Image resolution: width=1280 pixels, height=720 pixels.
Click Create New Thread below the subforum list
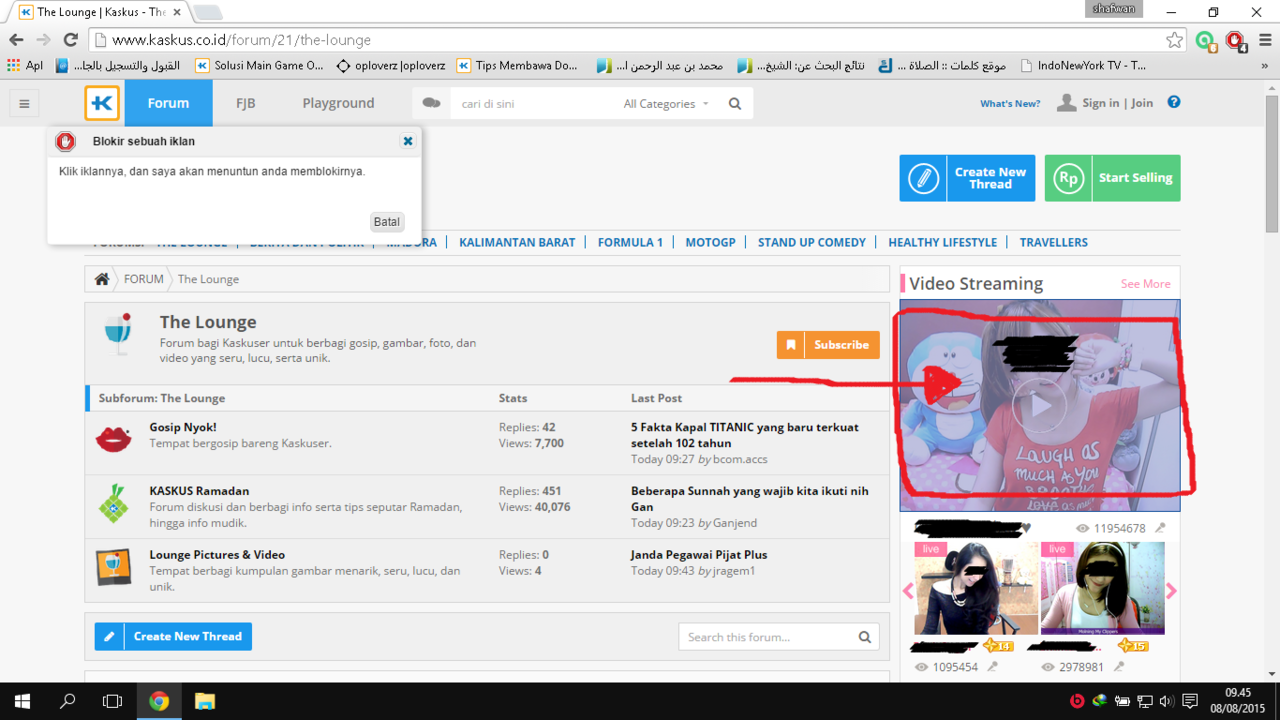coord(173,636)
